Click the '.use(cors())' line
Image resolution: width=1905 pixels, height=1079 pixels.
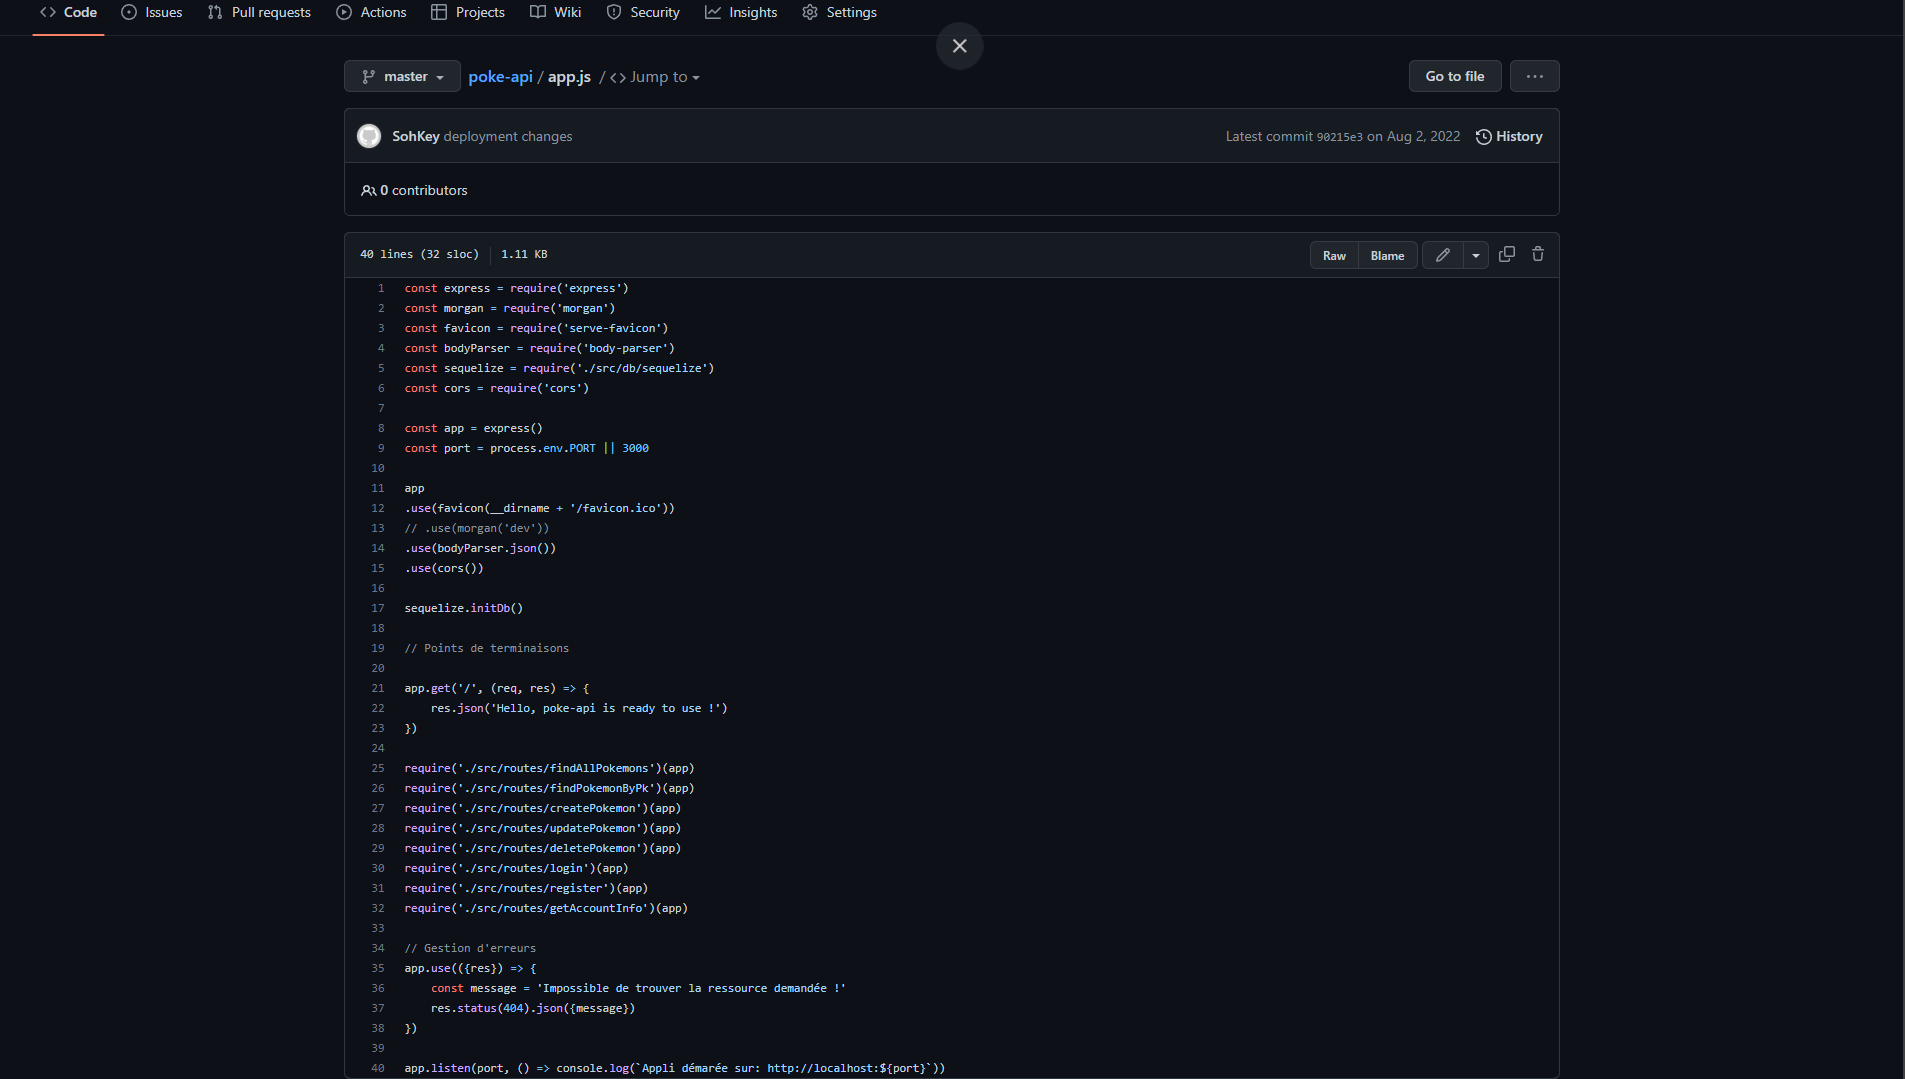click(x=444, y=568)
